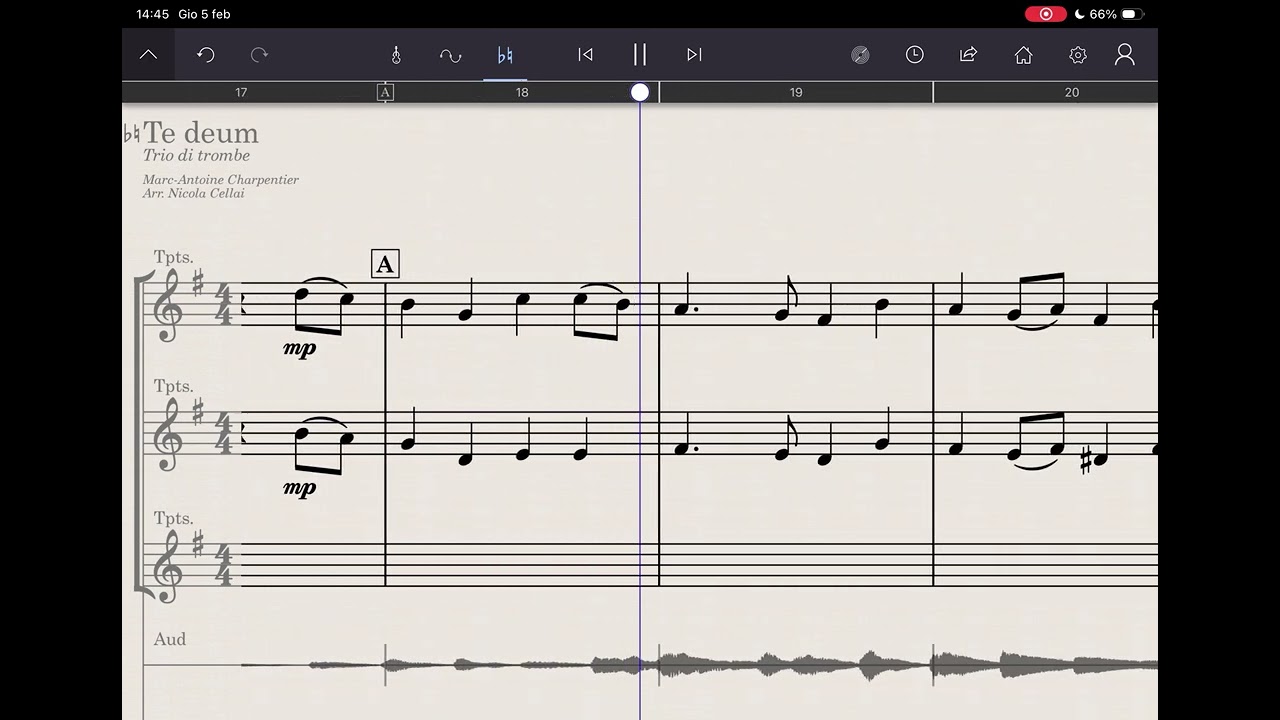Redo the undone action
The width and height of the screenshot is (1280, 720).
point(259,55)
